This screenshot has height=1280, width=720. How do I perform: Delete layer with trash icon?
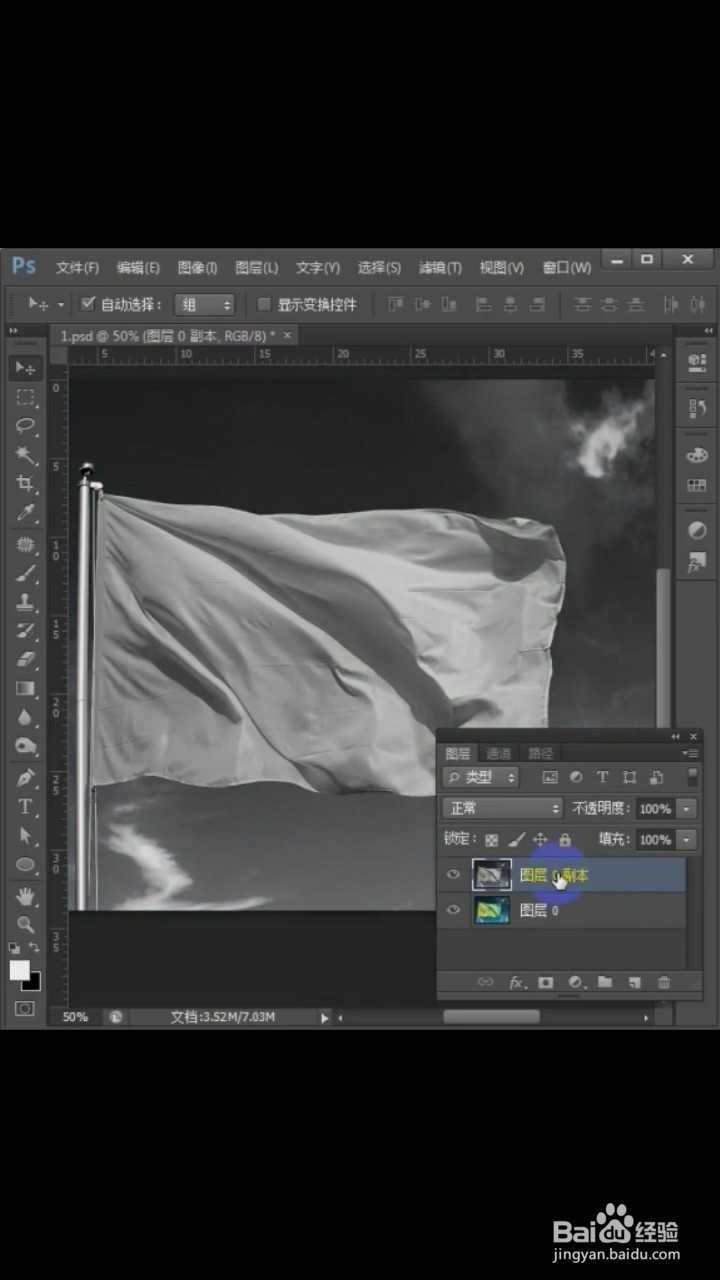pyautogui.click(x=664, y=982)
